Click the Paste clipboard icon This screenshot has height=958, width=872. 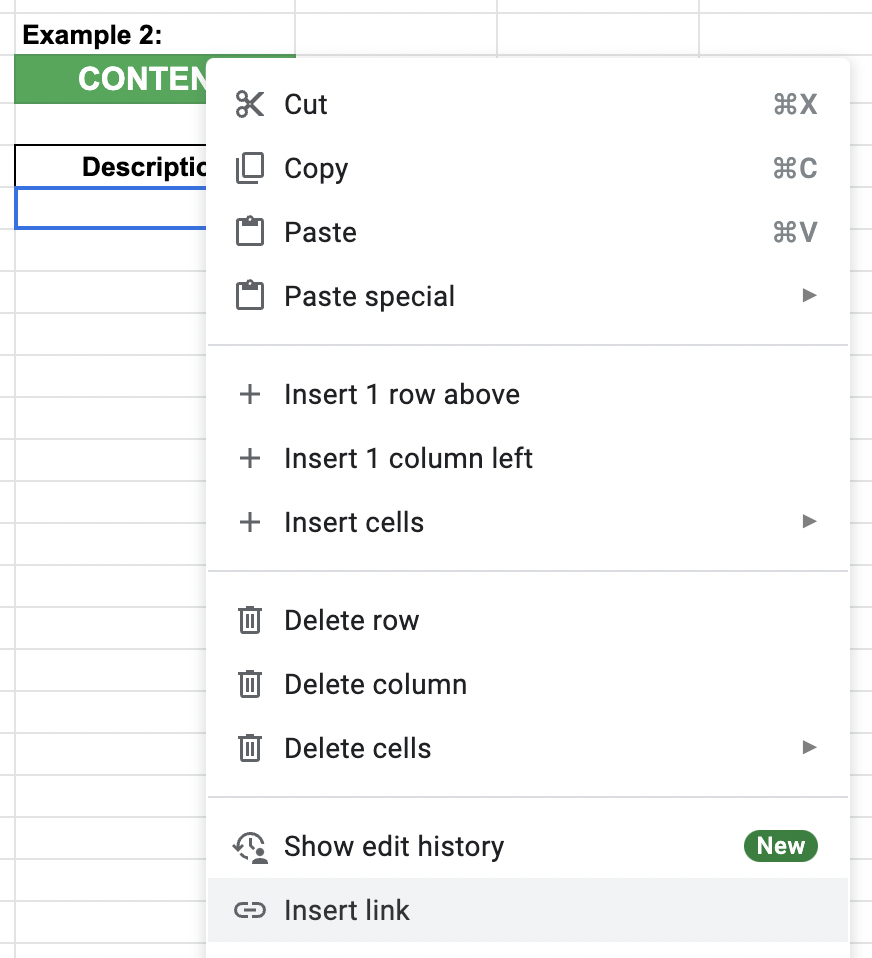point(249,232)
